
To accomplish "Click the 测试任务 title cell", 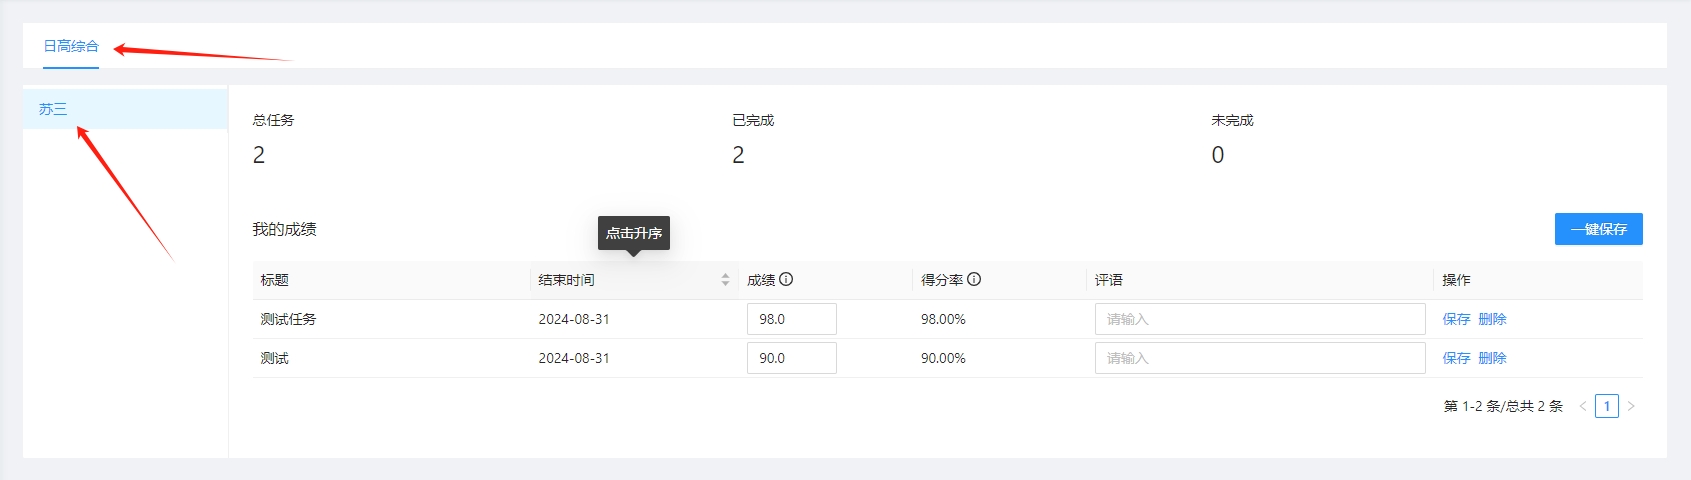I will point(289,319).
